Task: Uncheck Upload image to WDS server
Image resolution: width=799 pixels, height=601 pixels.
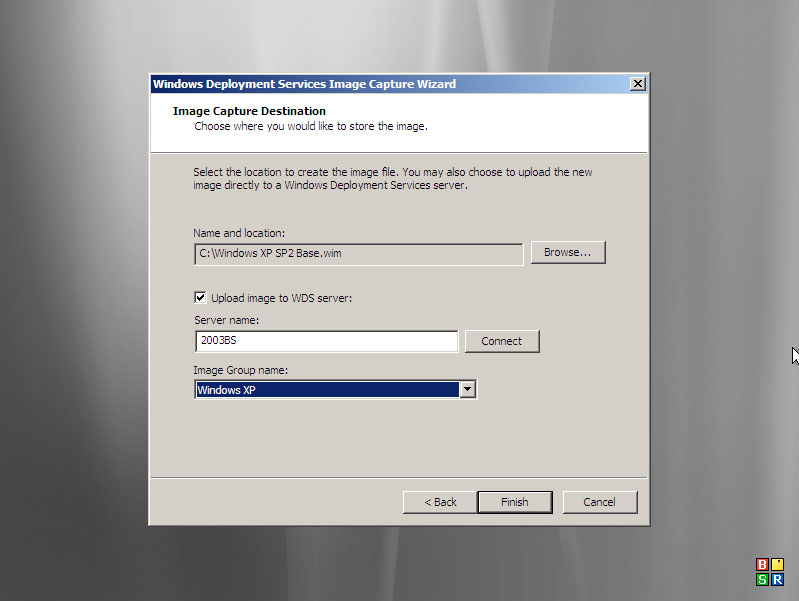Action: pos(200,298)
